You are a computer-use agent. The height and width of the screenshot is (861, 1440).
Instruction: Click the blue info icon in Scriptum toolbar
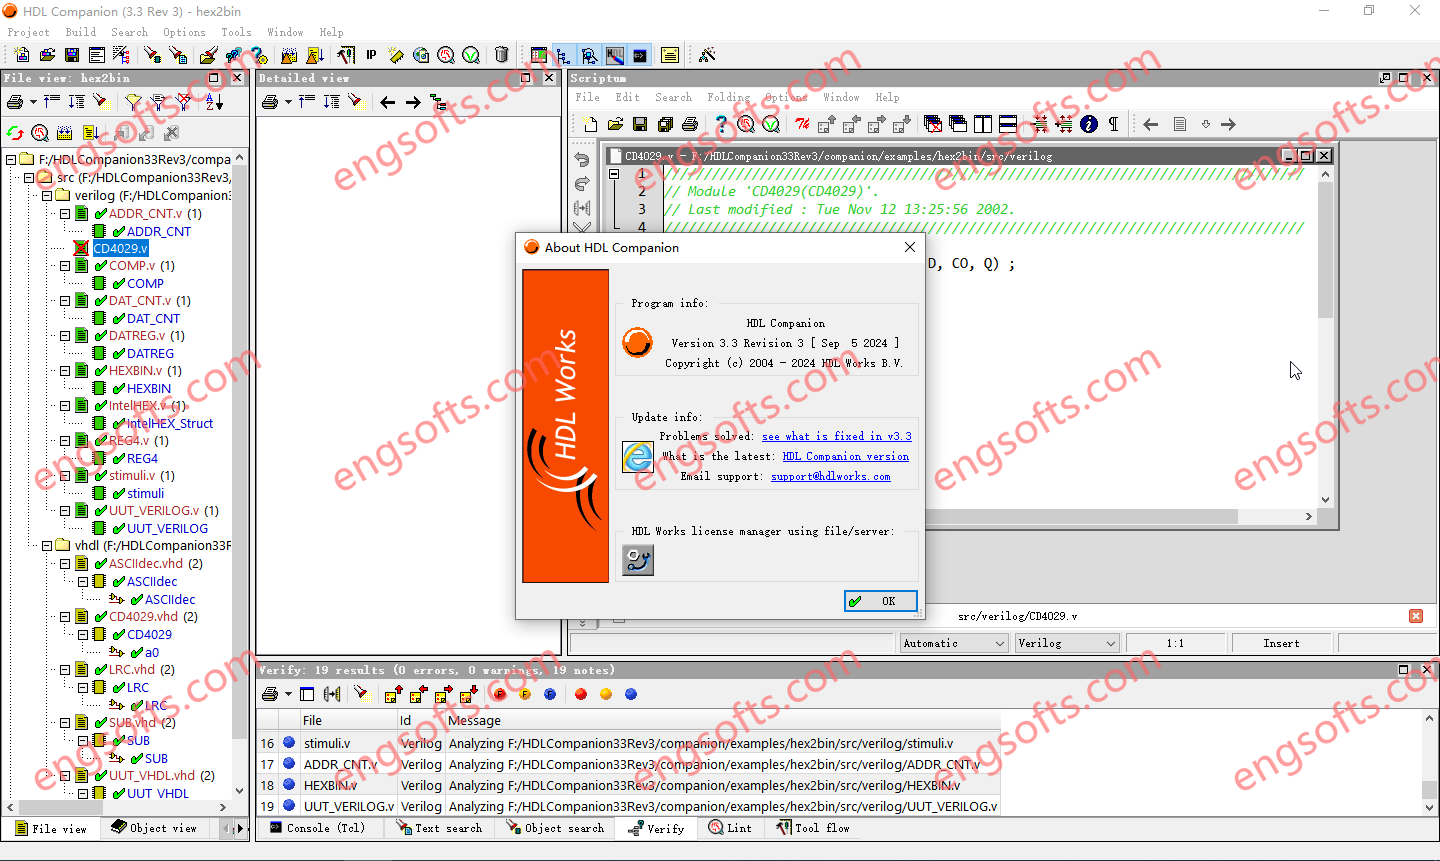coord(1089,124)
